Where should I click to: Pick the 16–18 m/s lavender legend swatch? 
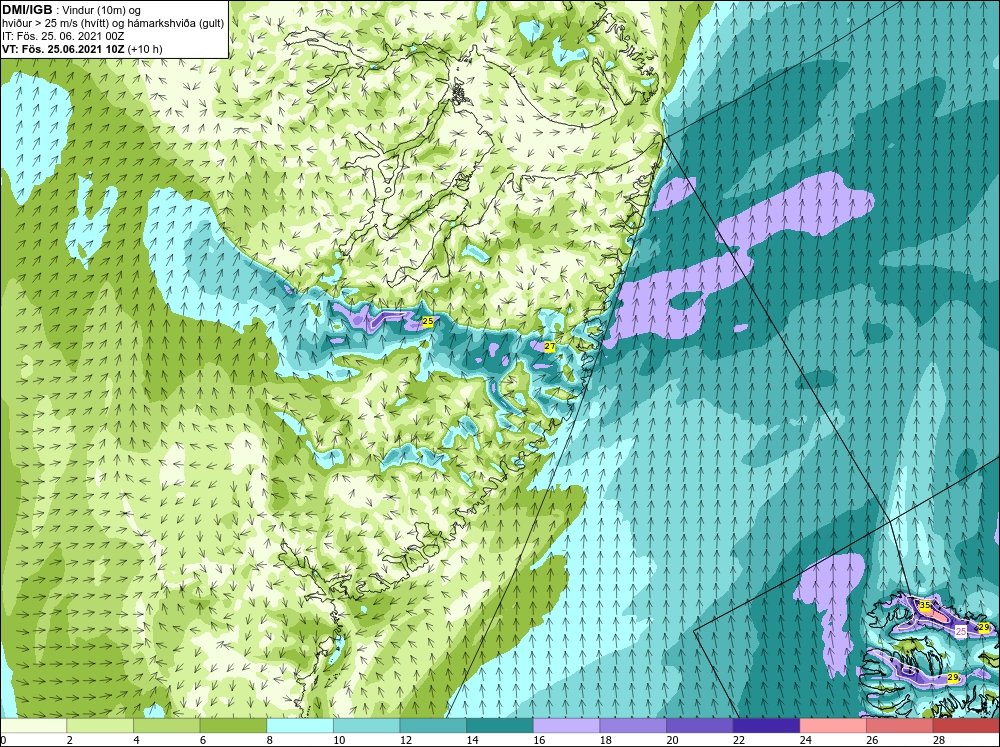pos(566,726)
